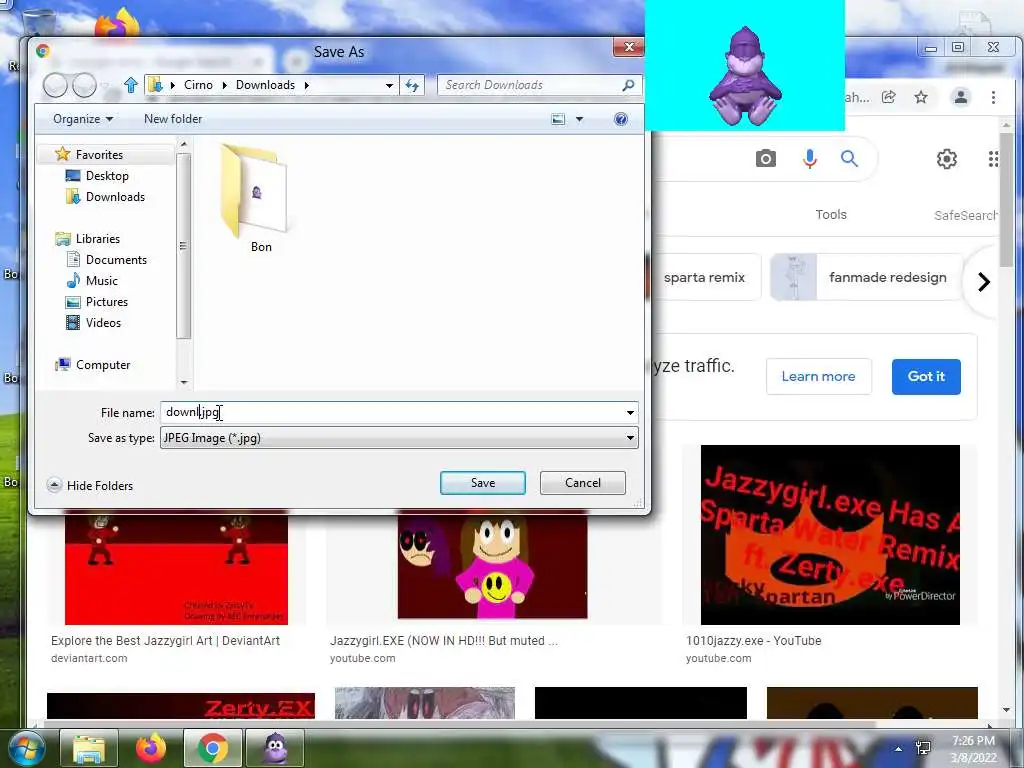The height and width of the screenshot is (768, 1024).
Task: Click the Save button
Action: (483, 483)
